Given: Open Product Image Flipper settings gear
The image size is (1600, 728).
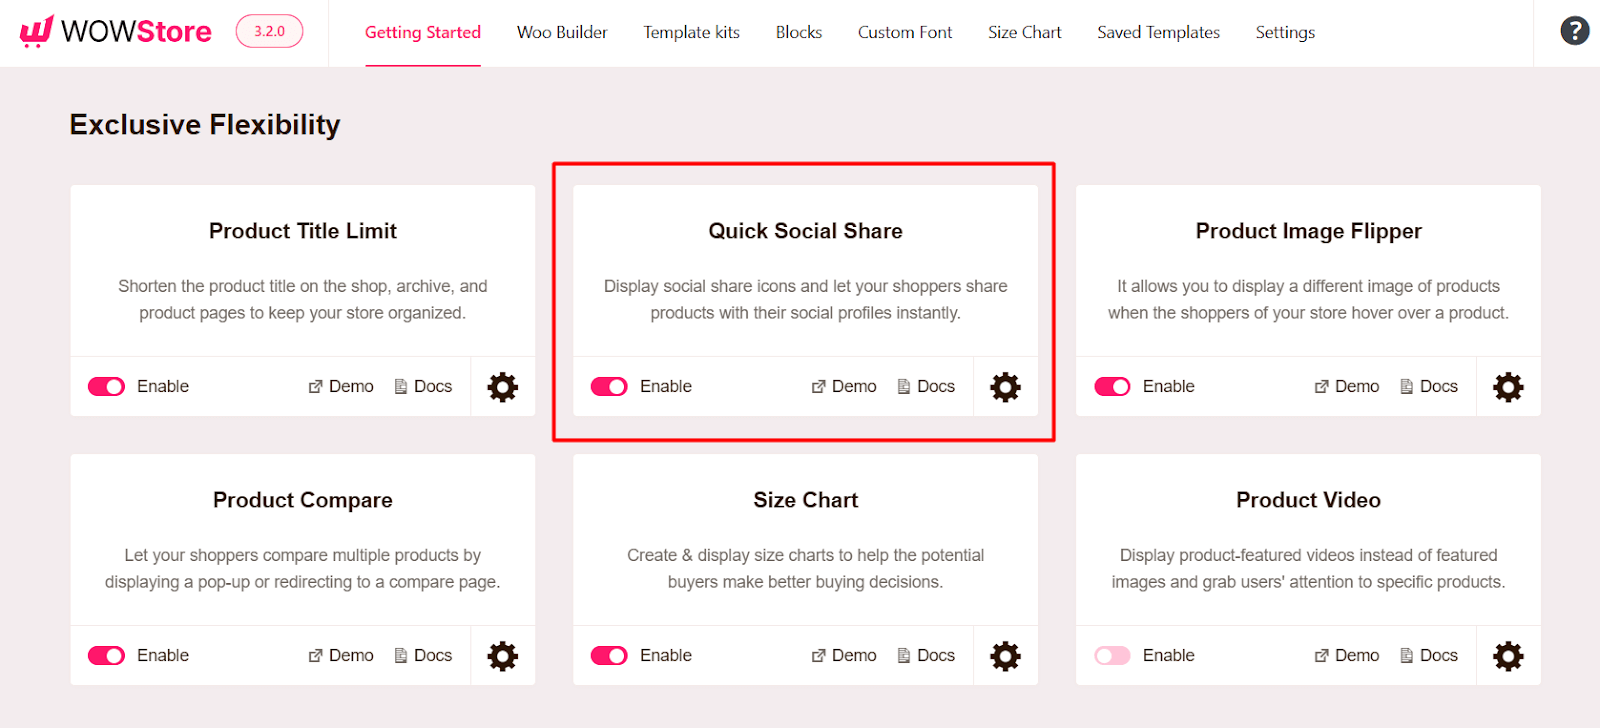Looking at the screenshot, I should click(x=1508, y=387).
